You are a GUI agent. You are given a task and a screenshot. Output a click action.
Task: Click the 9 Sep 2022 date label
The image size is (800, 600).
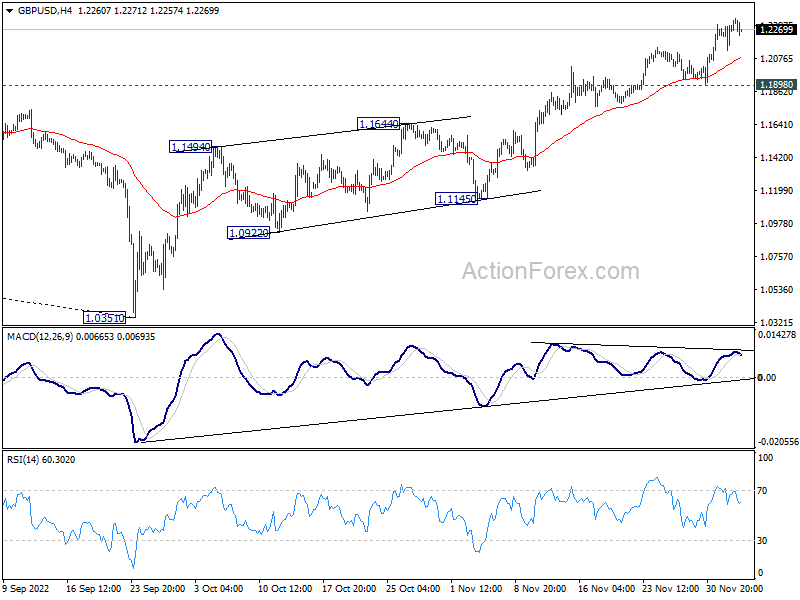[26, 589]
